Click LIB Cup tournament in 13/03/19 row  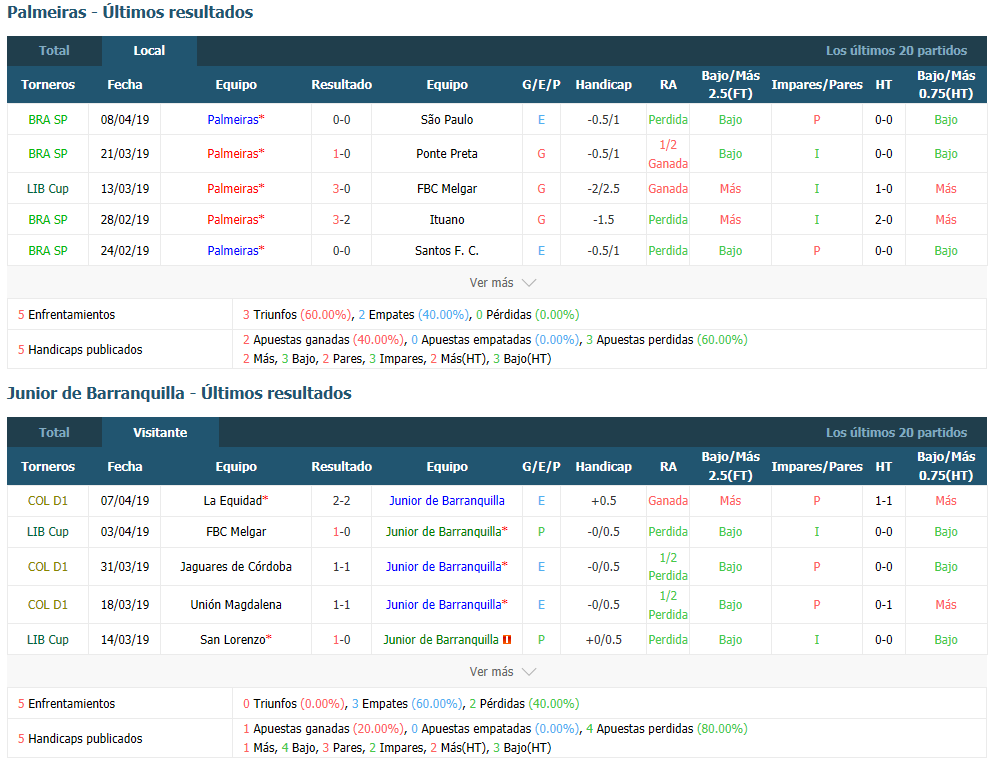(x=48, y=188)
